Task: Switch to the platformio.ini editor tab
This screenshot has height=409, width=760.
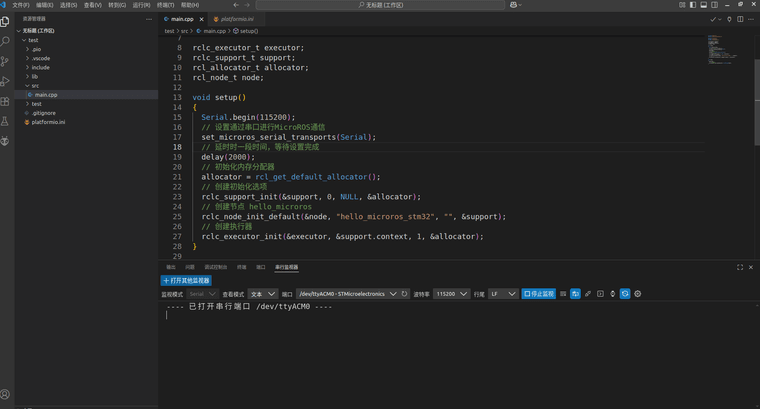Action: point(237,19)
